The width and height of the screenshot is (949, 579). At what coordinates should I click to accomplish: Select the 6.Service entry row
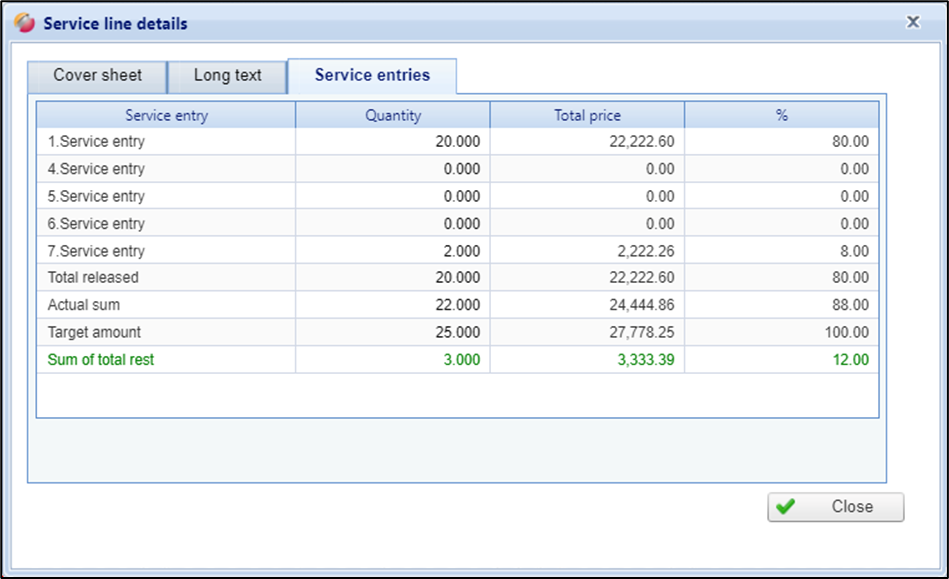coord(96,224)
